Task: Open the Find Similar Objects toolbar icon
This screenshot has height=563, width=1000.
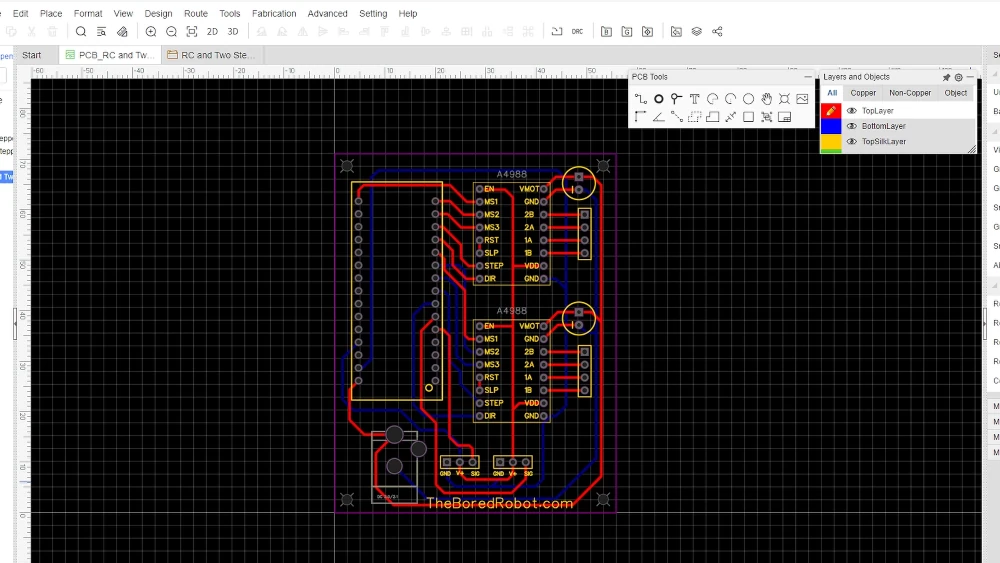Action: click(101, 31)
